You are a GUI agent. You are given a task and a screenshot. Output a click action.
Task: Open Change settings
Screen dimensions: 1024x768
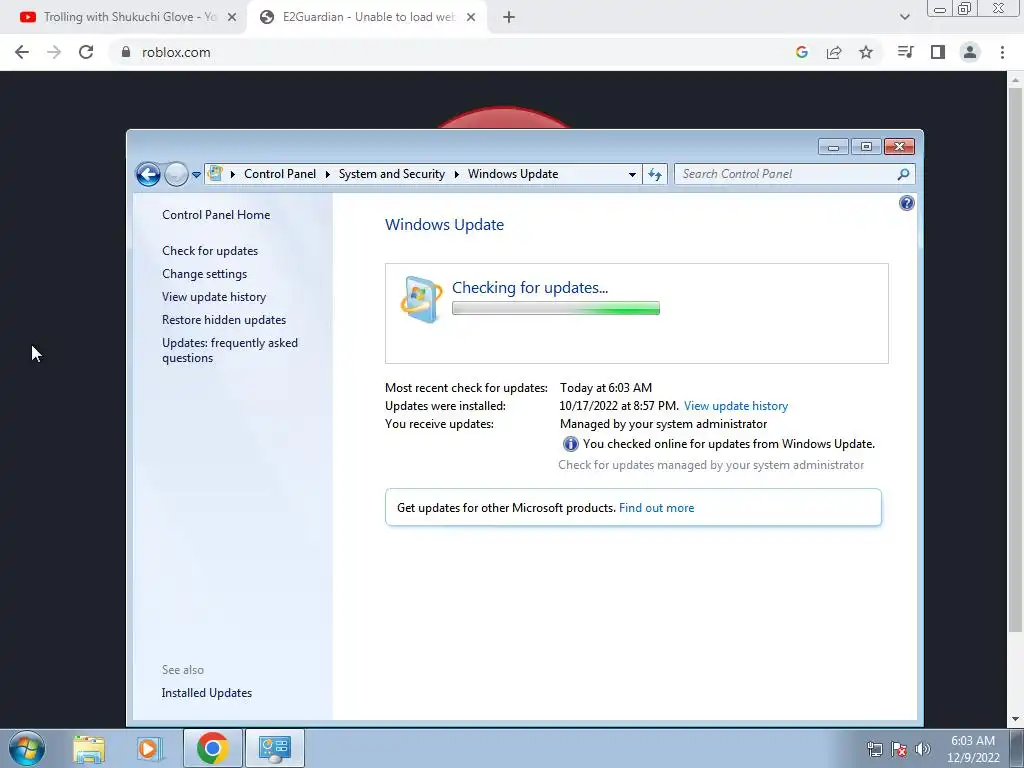click(x=204, y=274)
